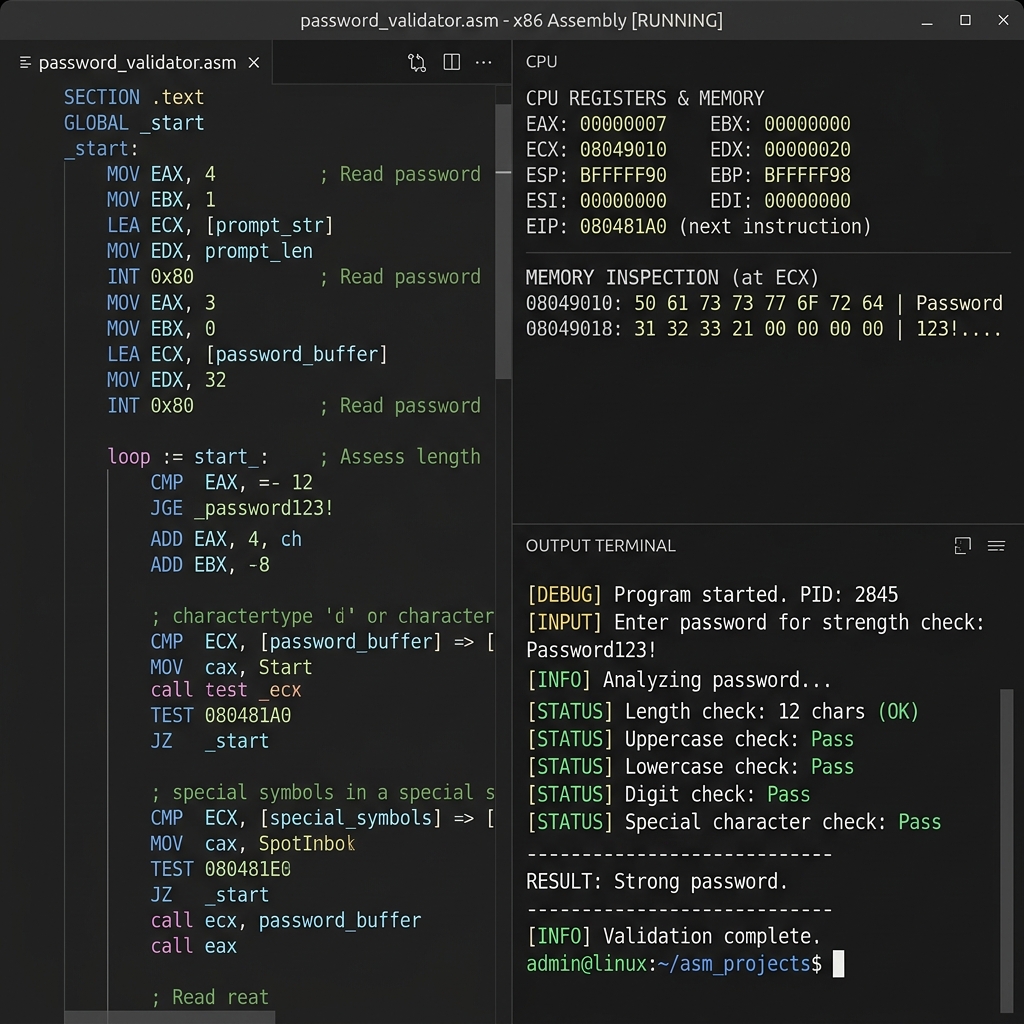1024x1024 pixels.
Task: Close the assembly editor window
Action: click(x=1003, y=20)
